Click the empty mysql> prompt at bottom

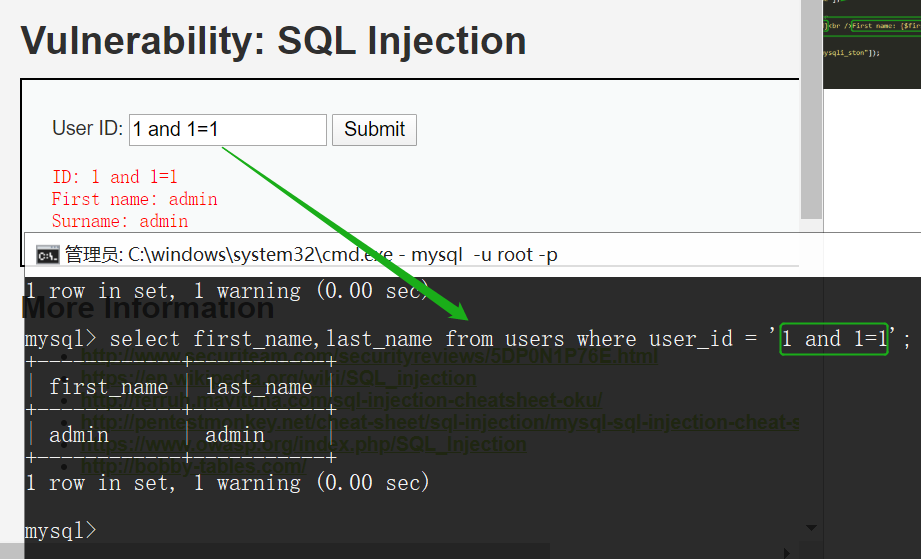coord(60,531)
